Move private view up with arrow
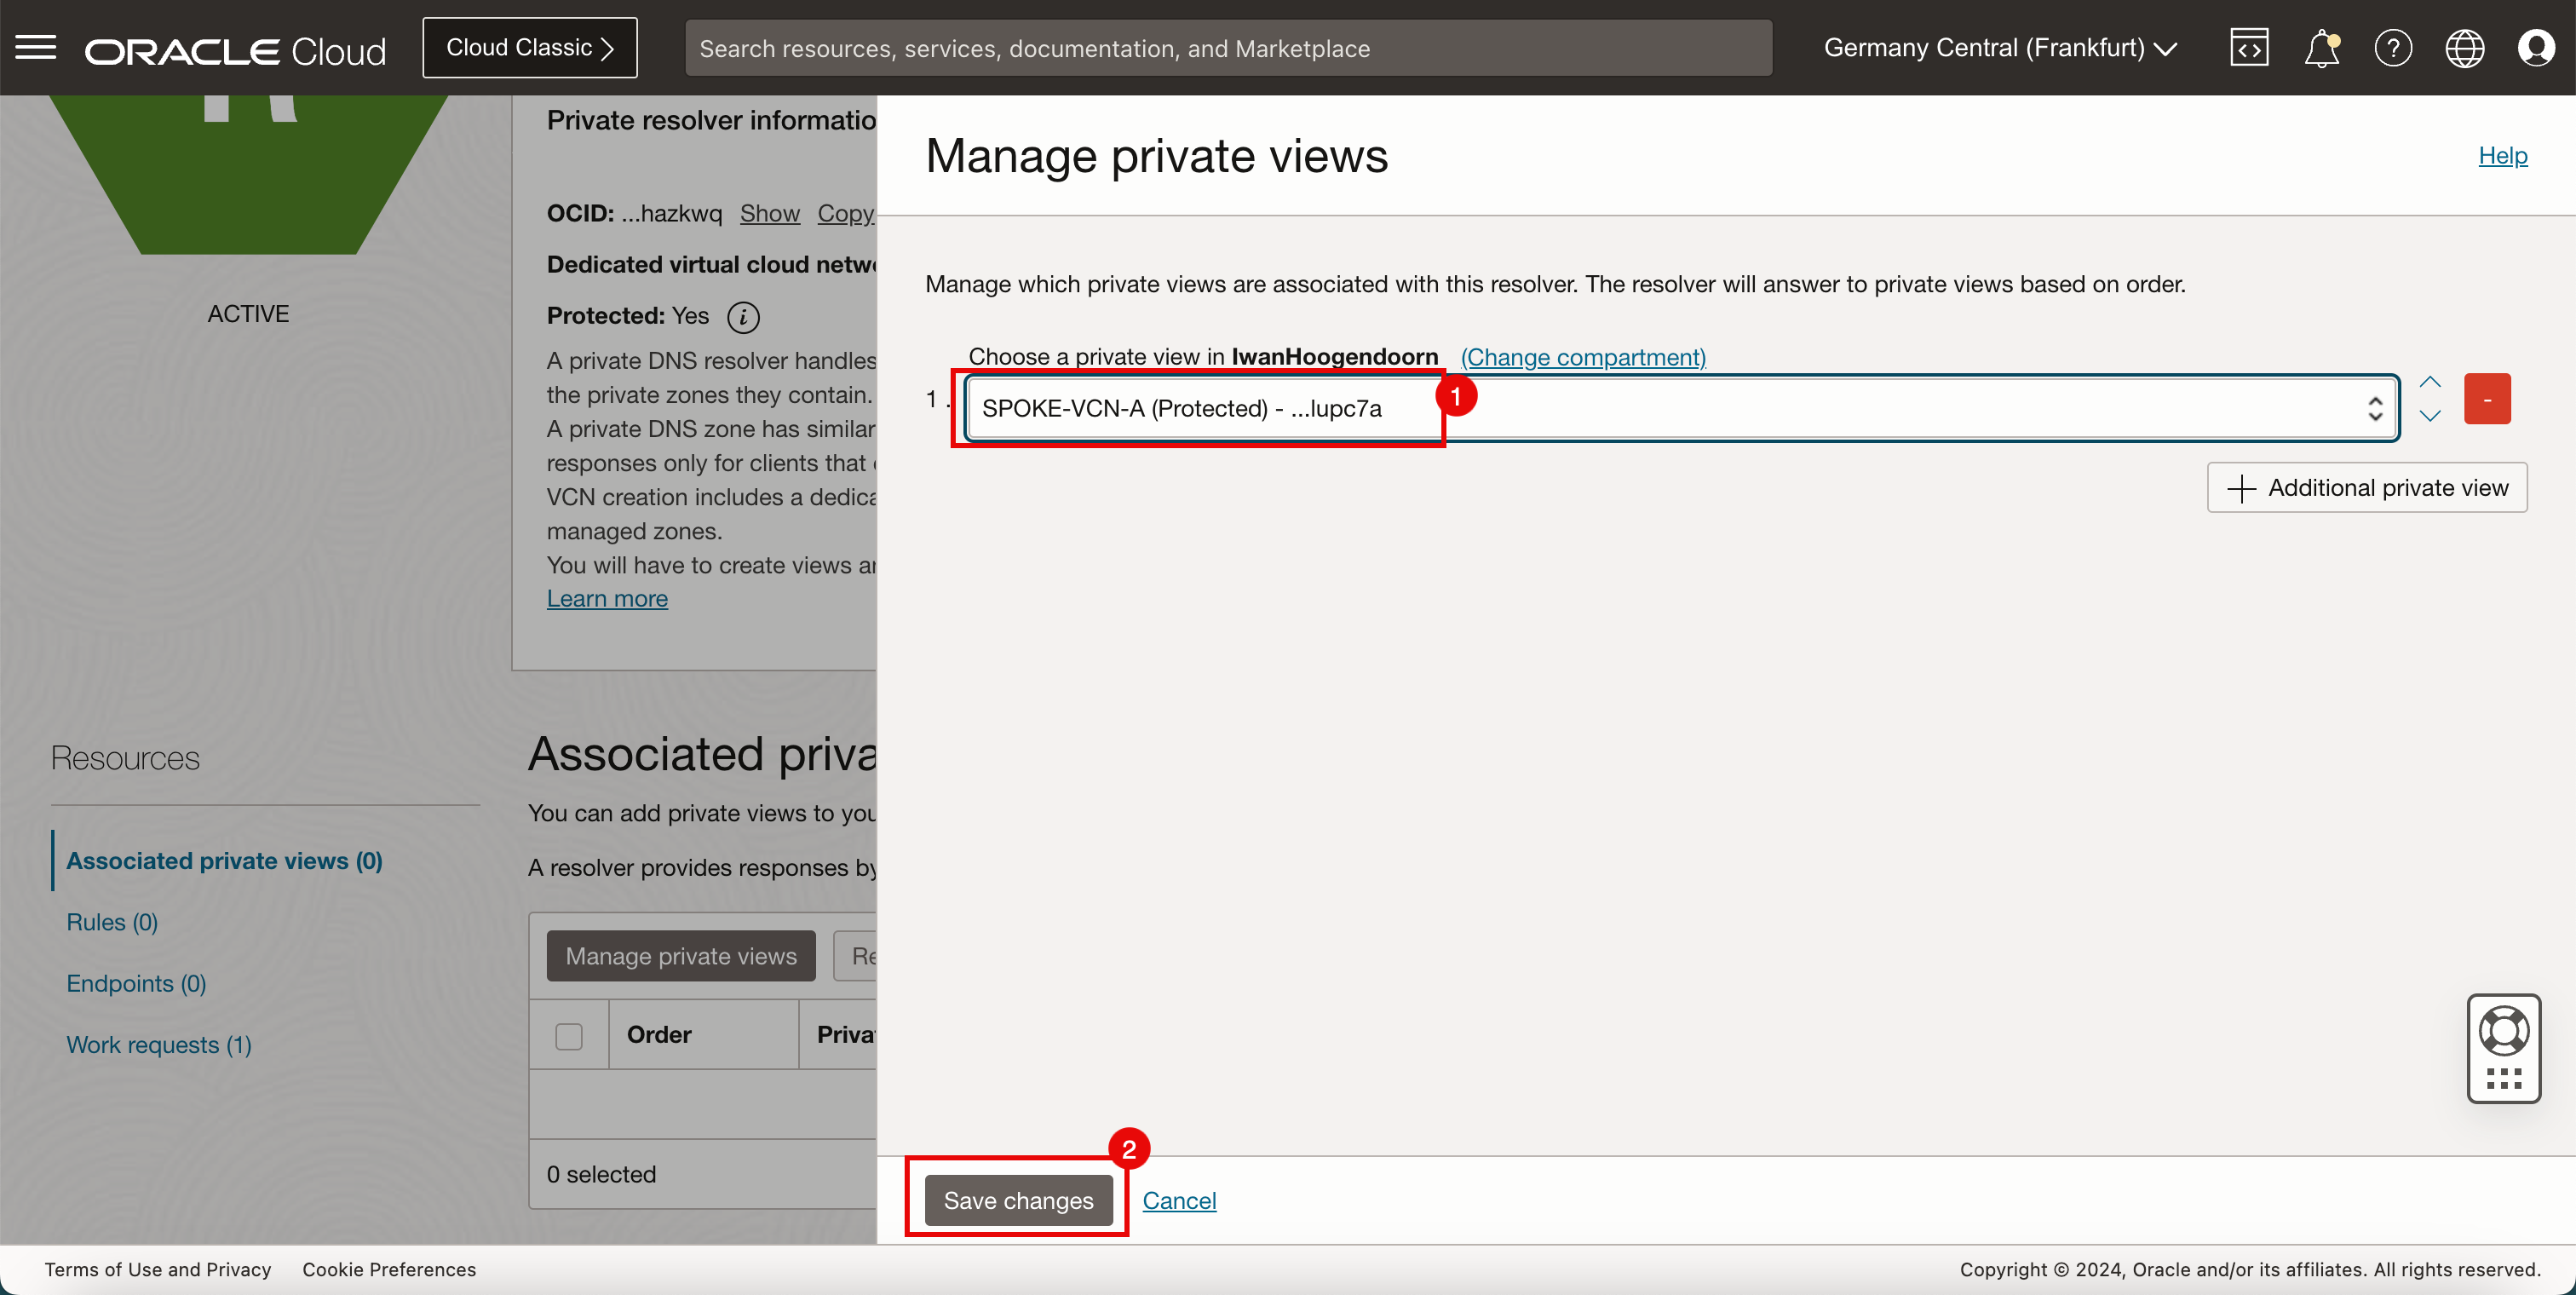2576x1295 pixels. (x=2430, y=382)
